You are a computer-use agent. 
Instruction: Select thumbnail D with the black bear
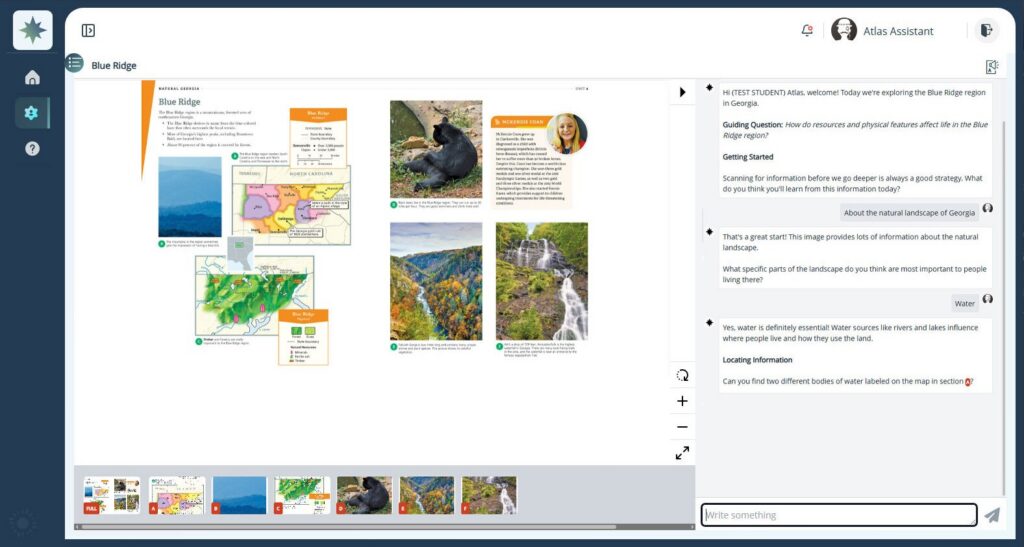coord(364,495)
